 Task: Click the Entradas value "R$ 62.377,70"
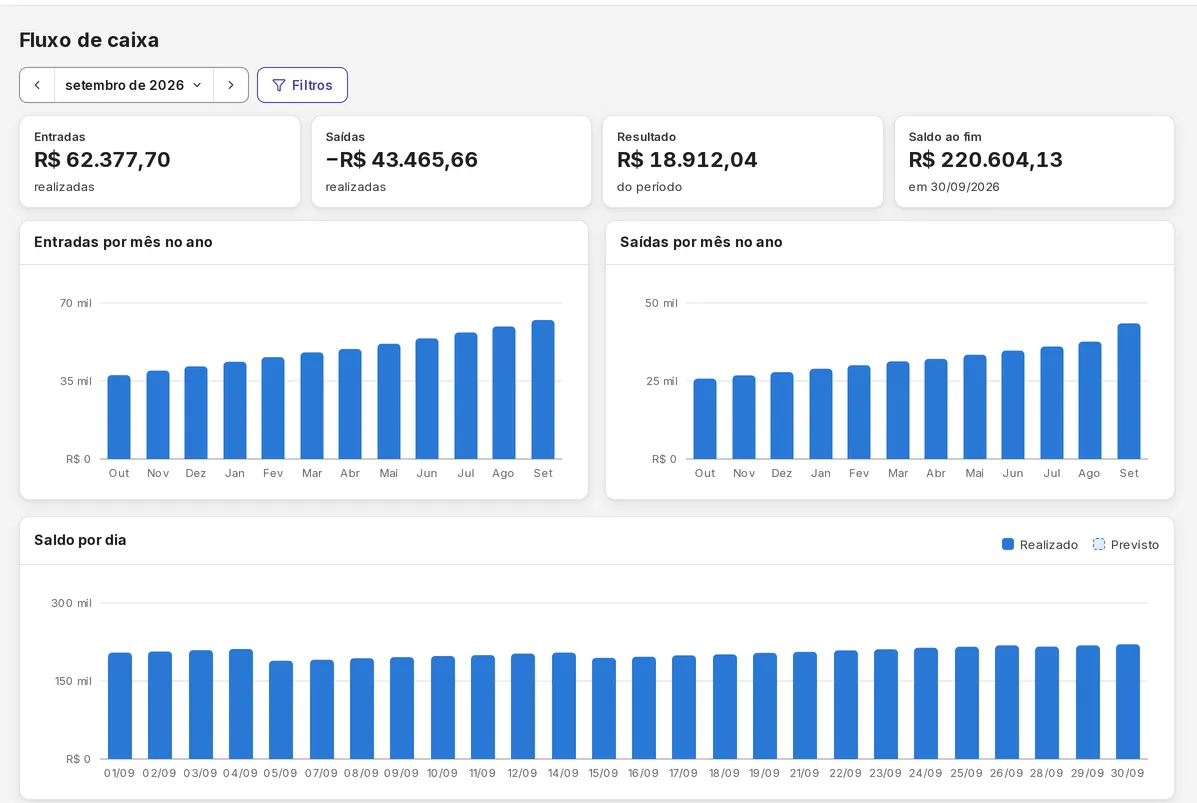click(x=102, y=160)
